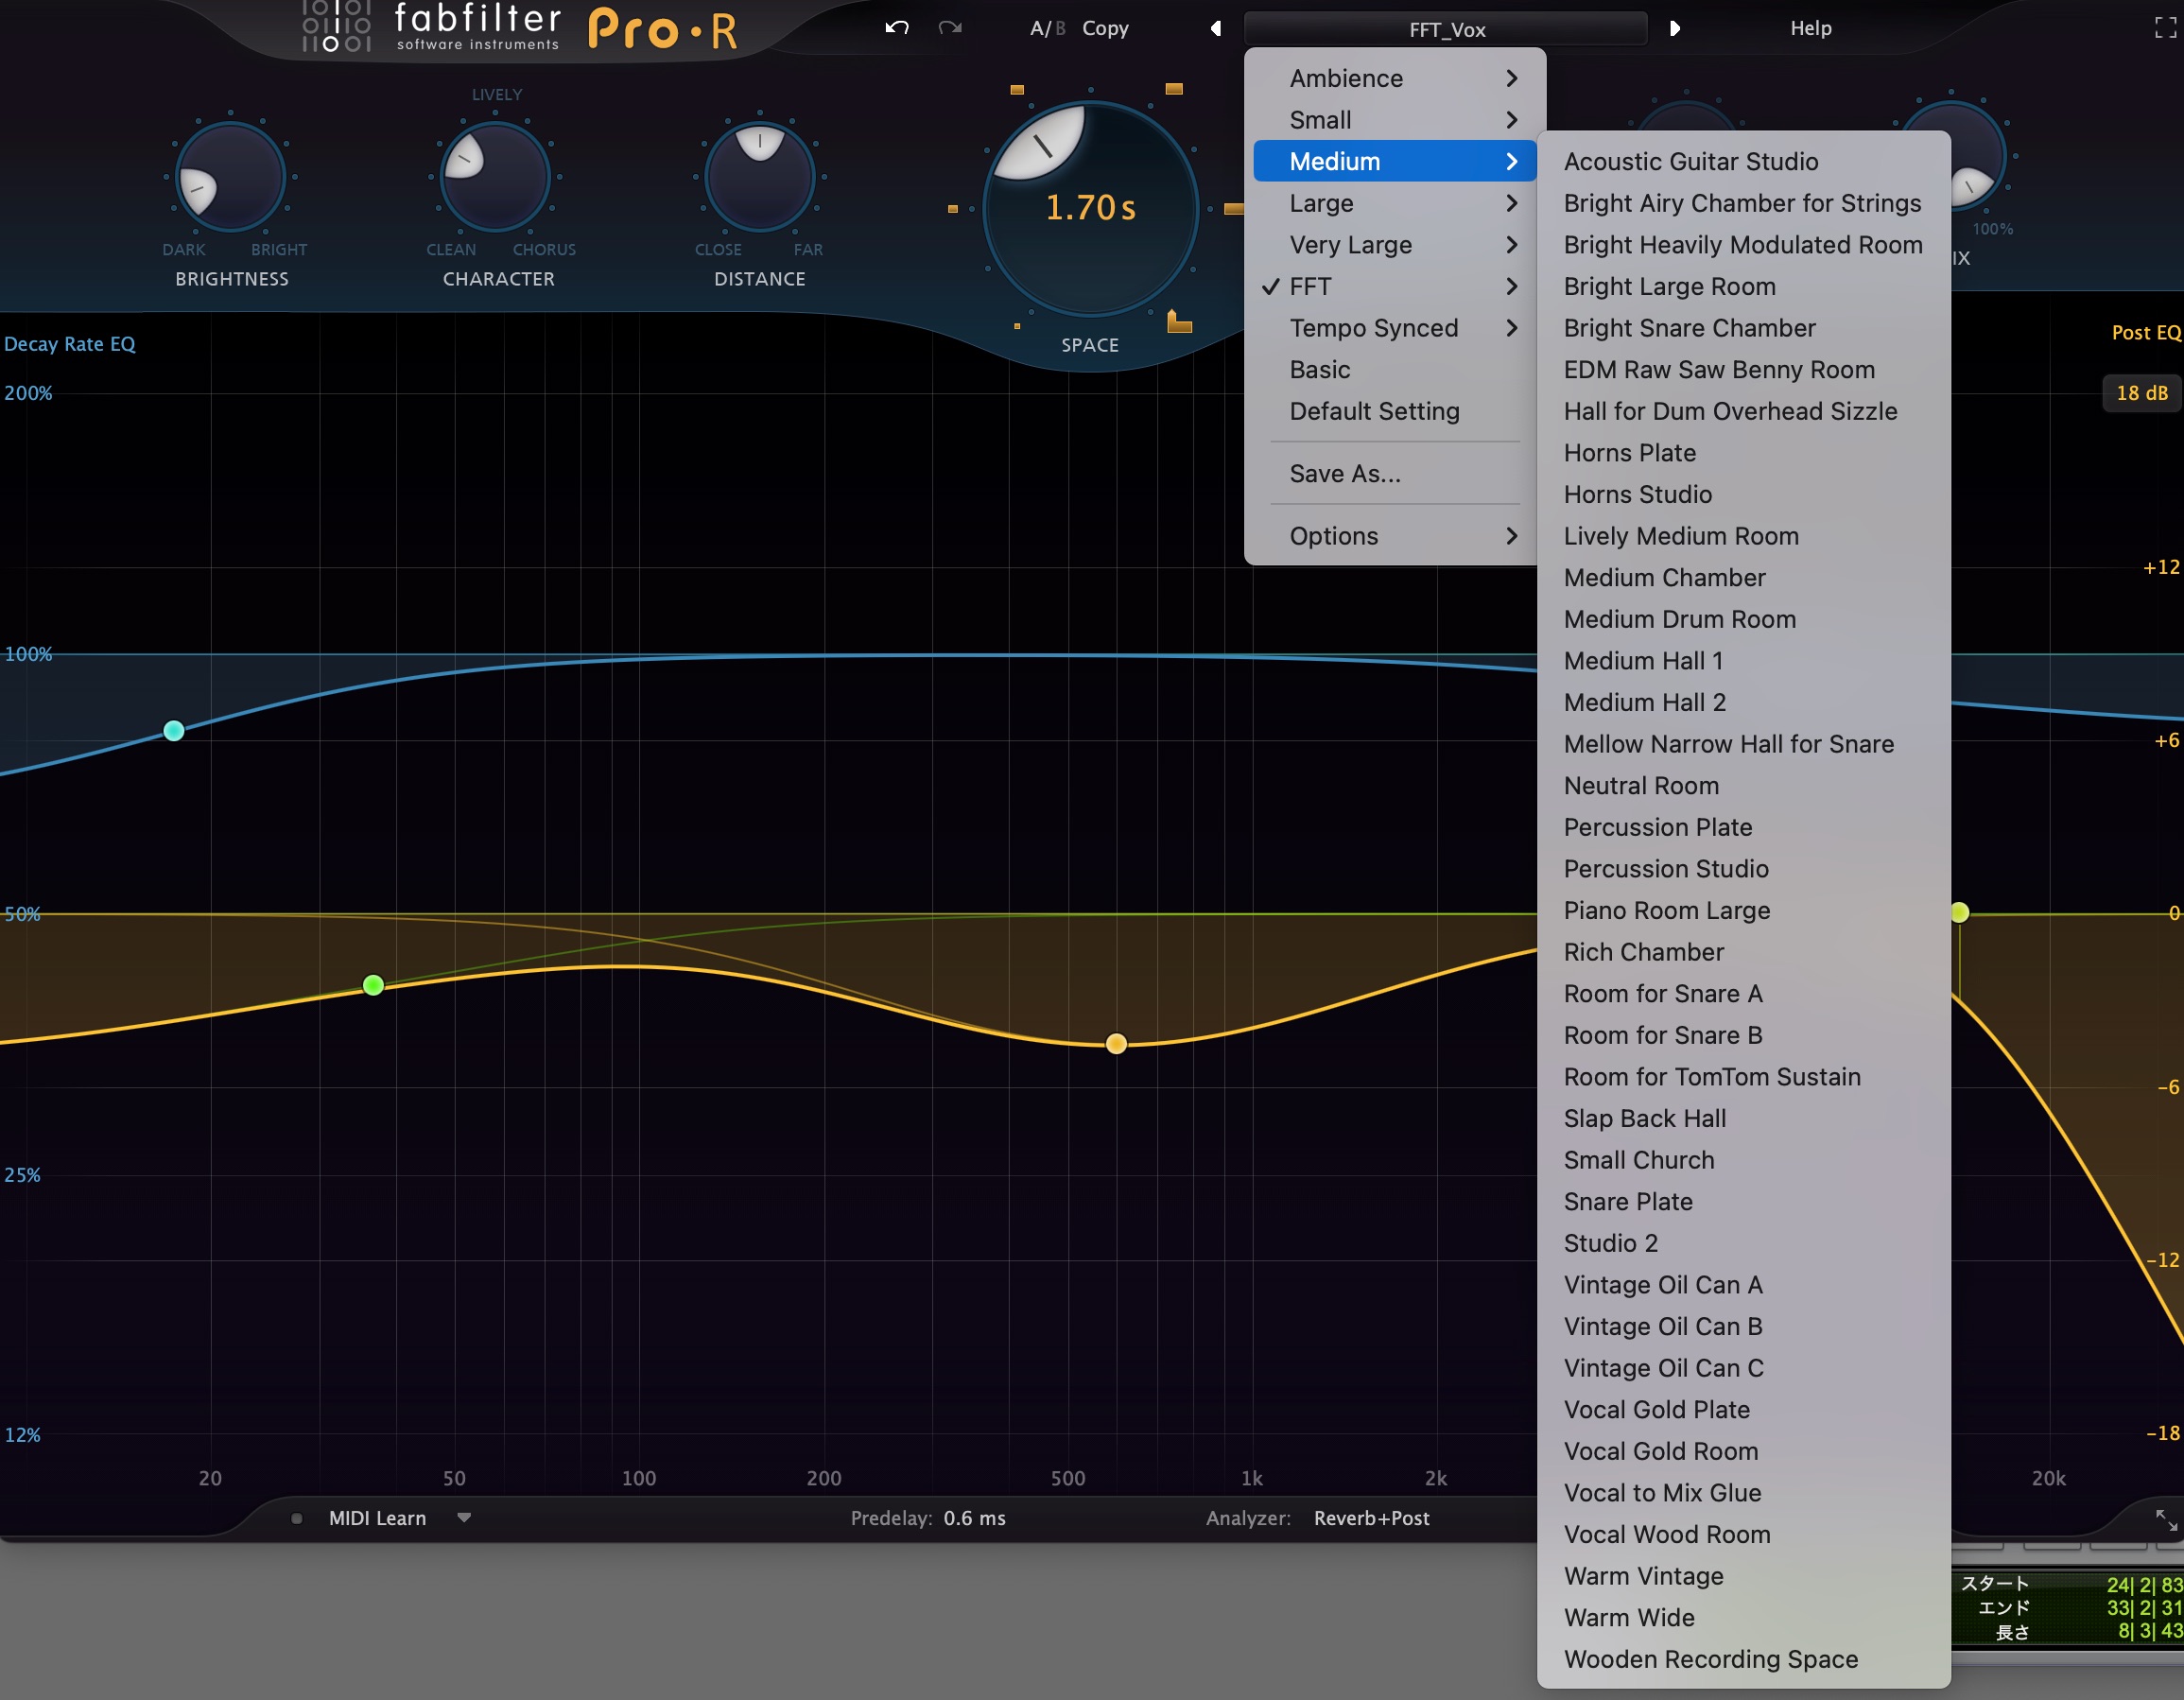Click the Decay Rate EQ label
The width and height of the screenshot is (2184, 1700).
[x=69, y=344]
